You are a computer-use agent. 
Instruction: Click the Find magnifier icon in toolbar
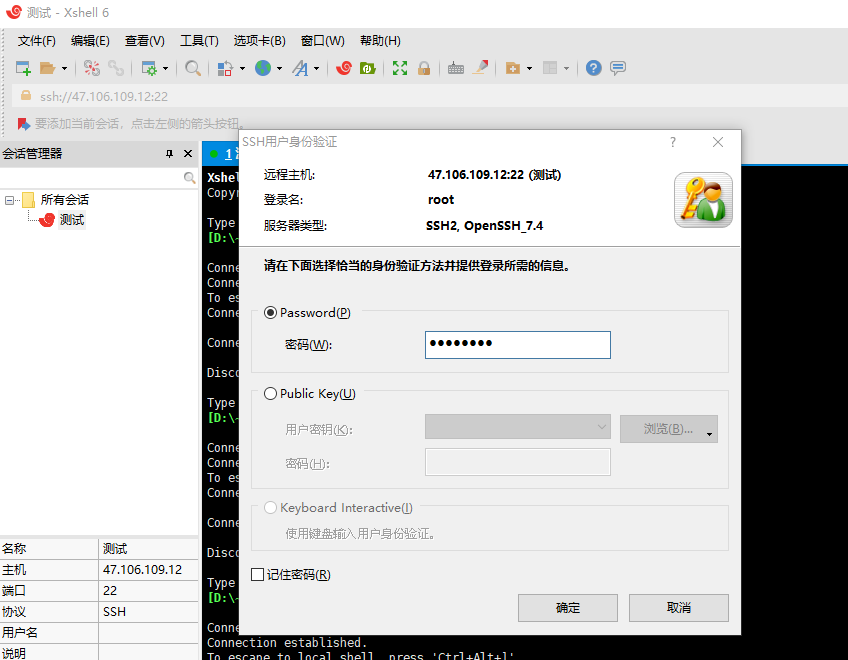pos(193,68)
